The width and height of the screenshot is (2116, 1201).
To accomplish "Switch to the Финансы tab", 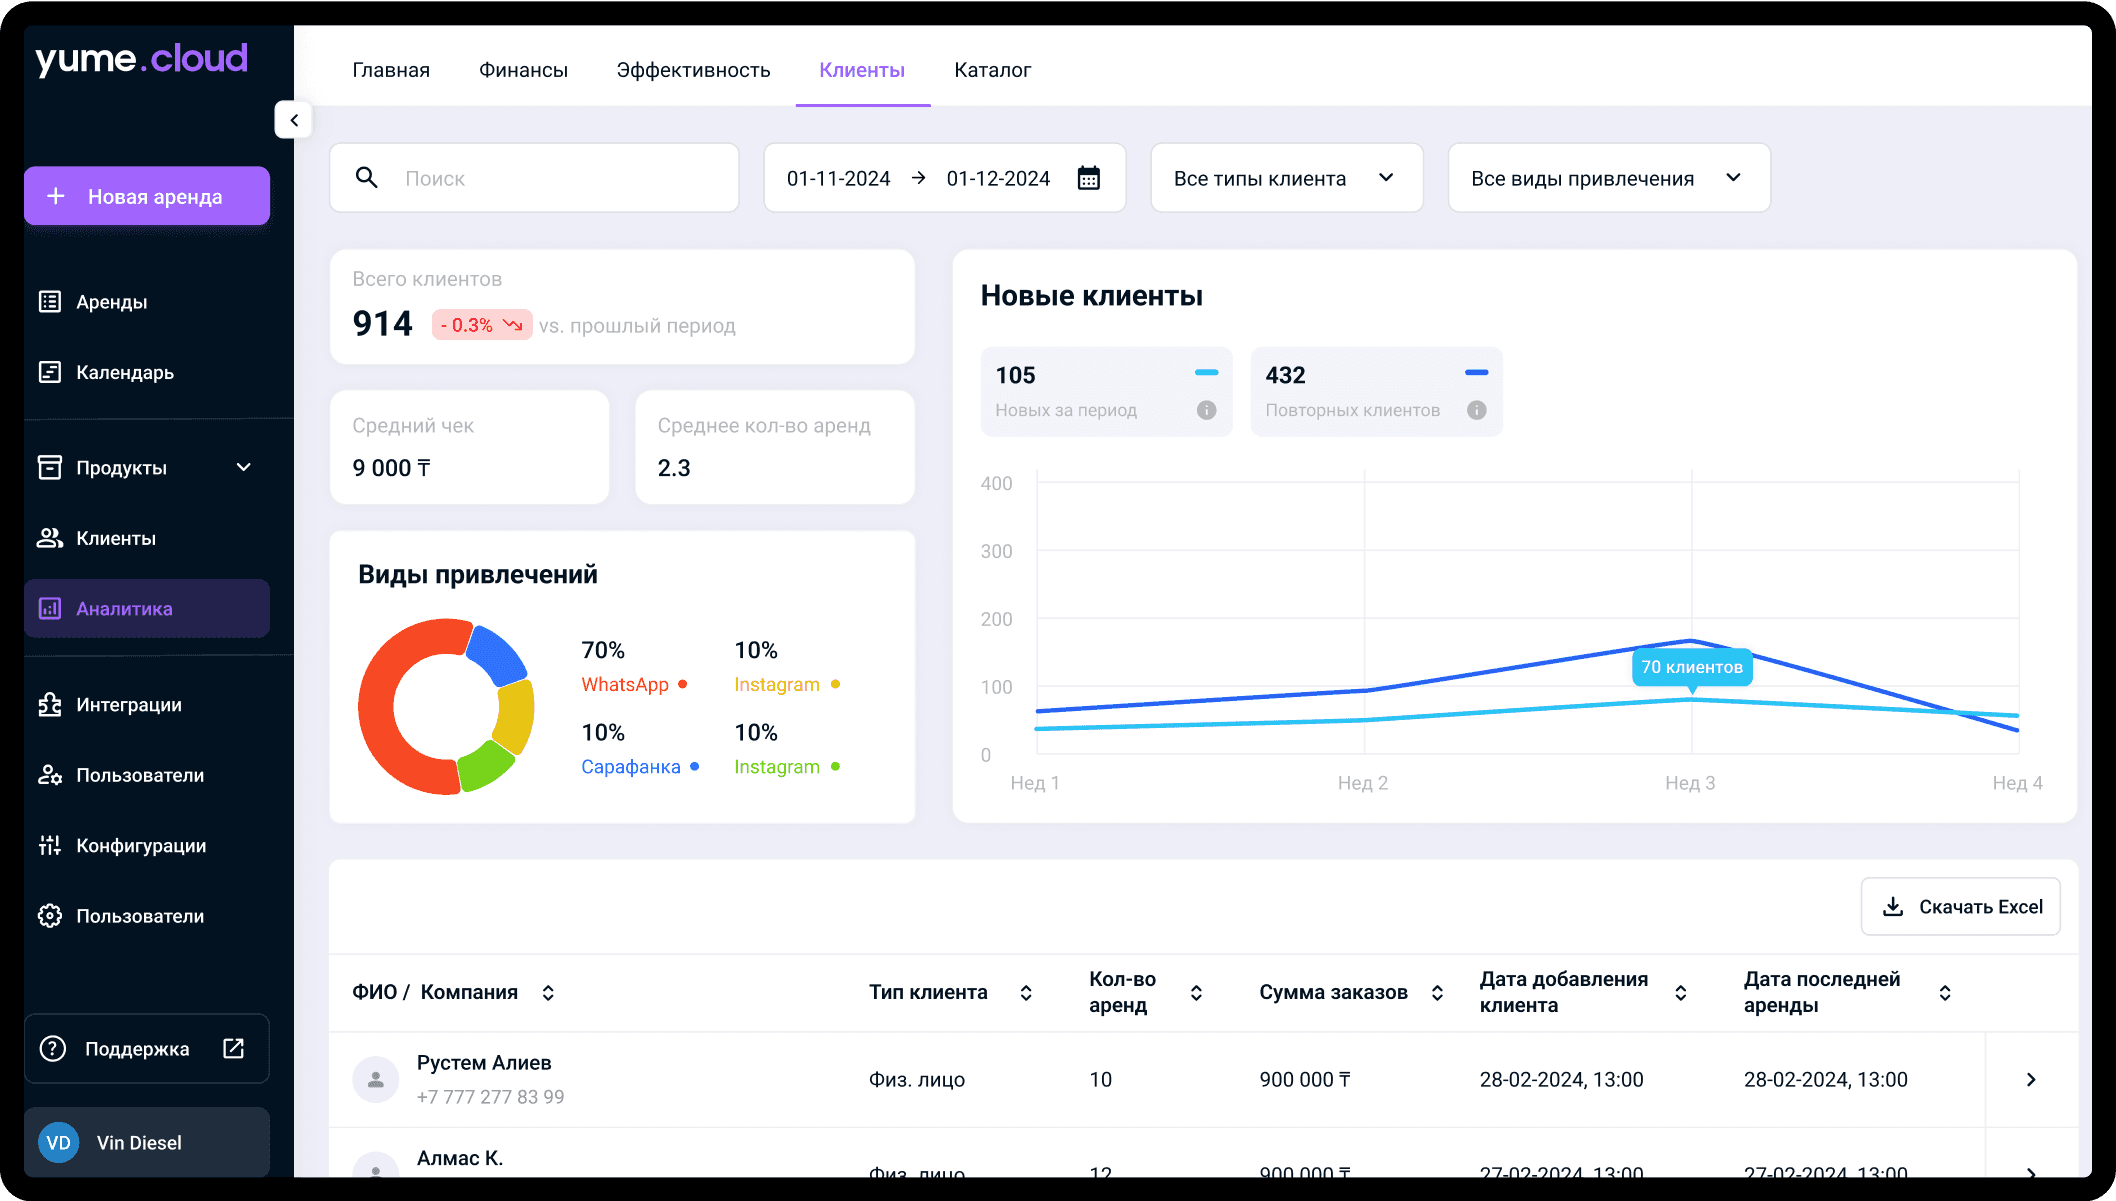I will [523, 70].
